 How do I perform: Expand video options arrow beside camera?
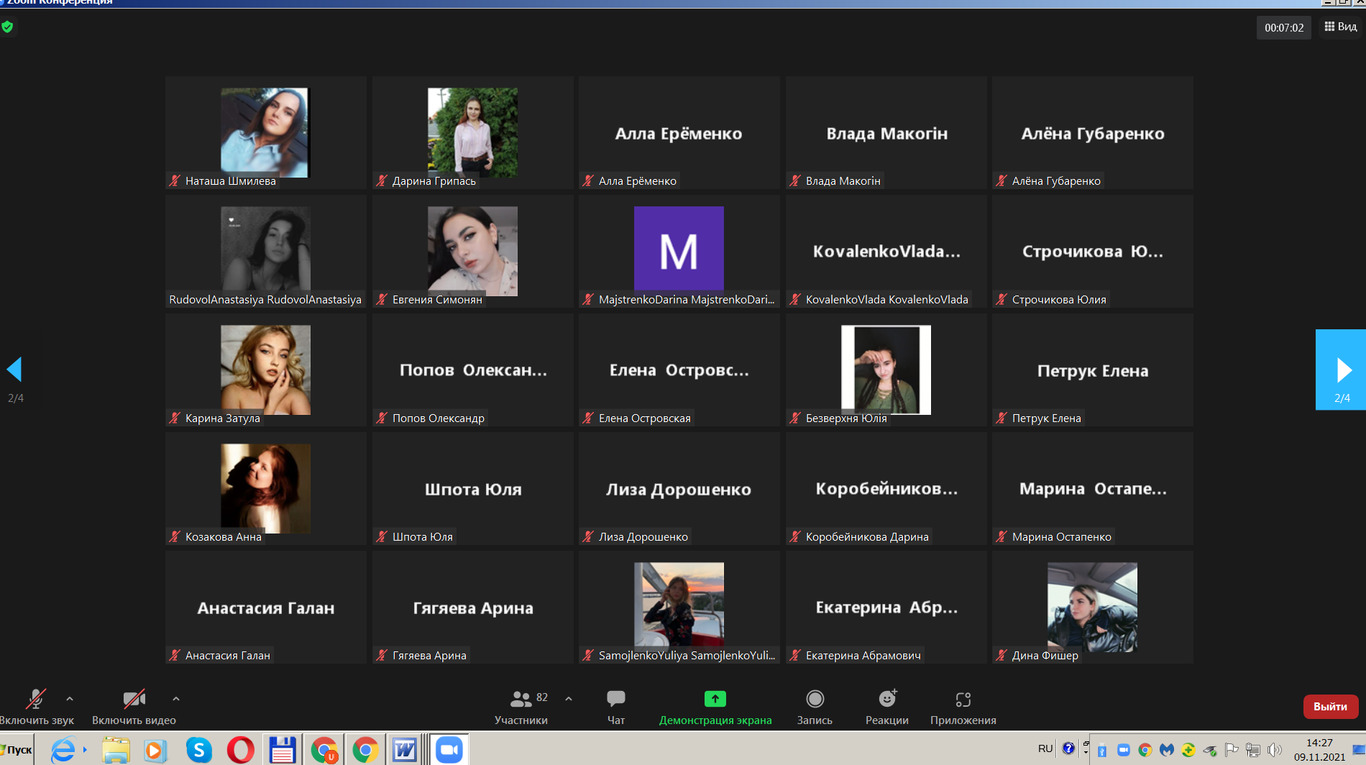(176, 699)
